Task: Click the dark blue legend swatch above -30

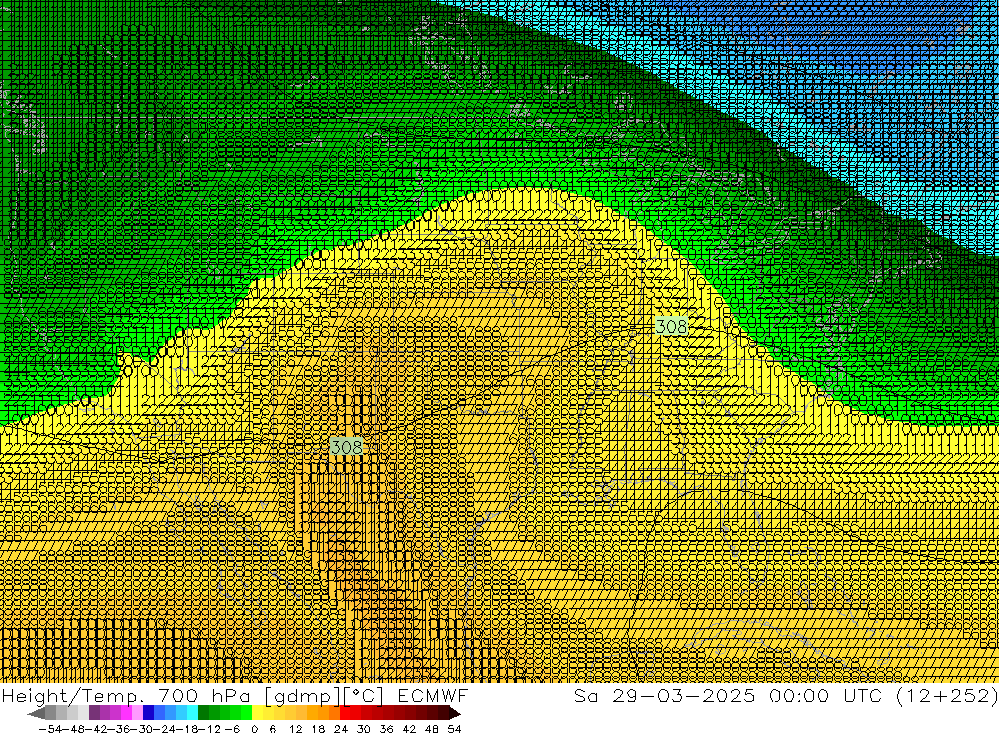Action: click(x=149, y=713)
